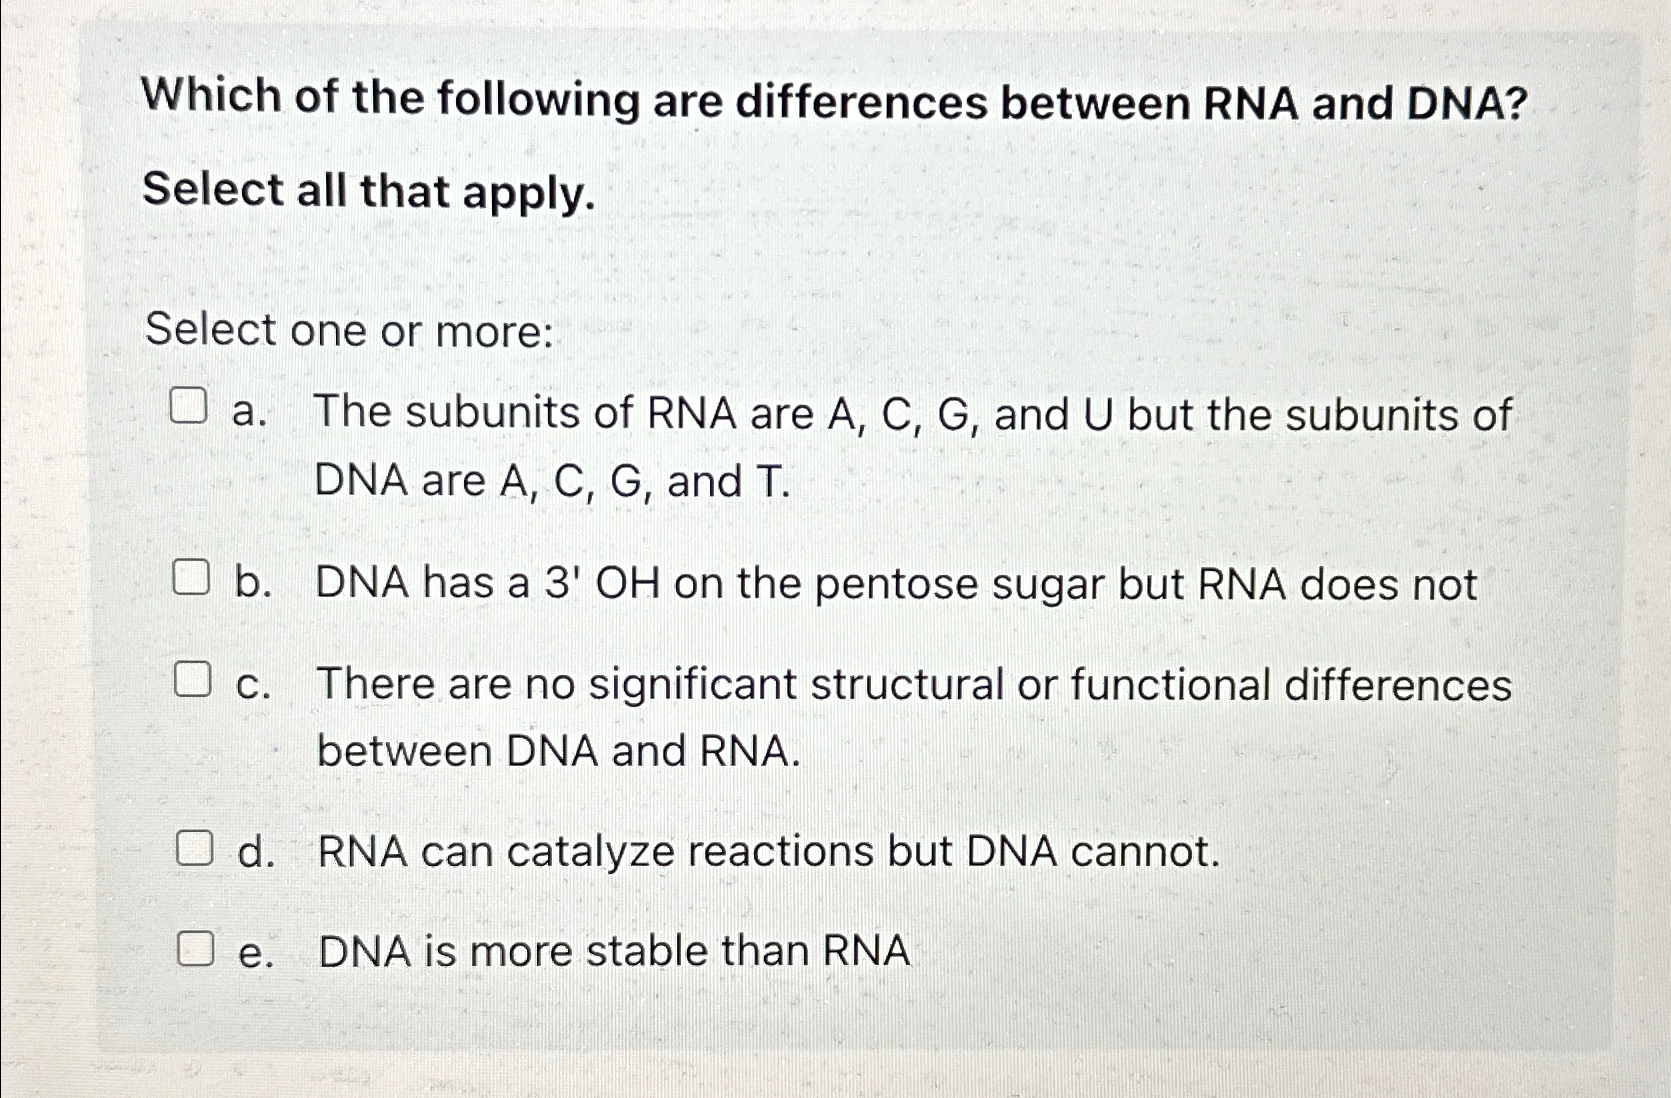Check the checkbox for option c

point(192,678)
